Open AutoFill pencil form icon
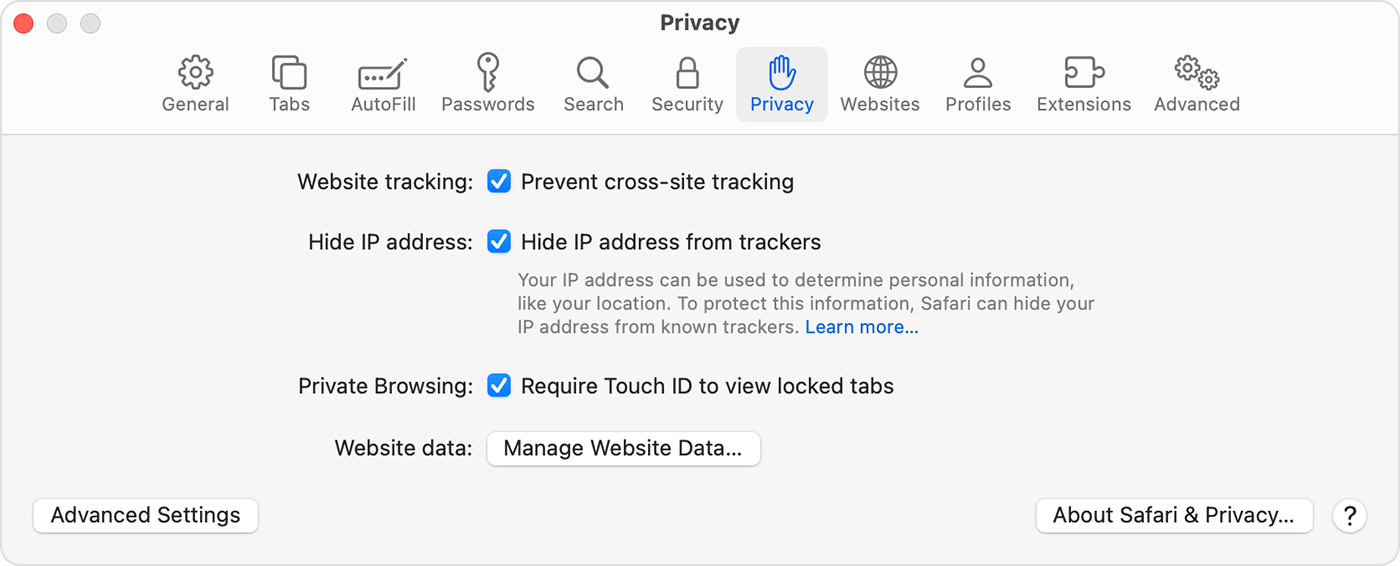The image size is (1400, 566). pos(383,75)
